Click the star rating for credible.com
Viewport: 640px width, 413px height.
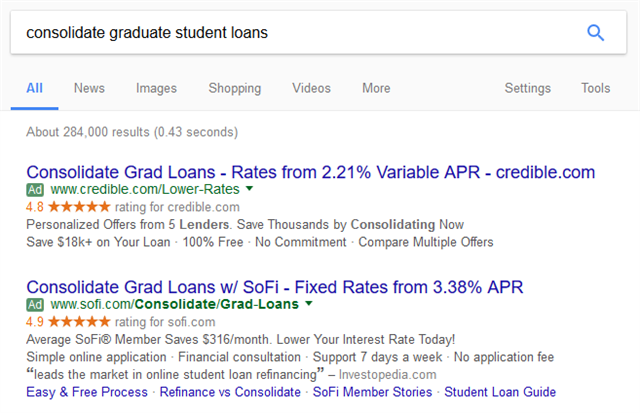(x=79, y=206)
